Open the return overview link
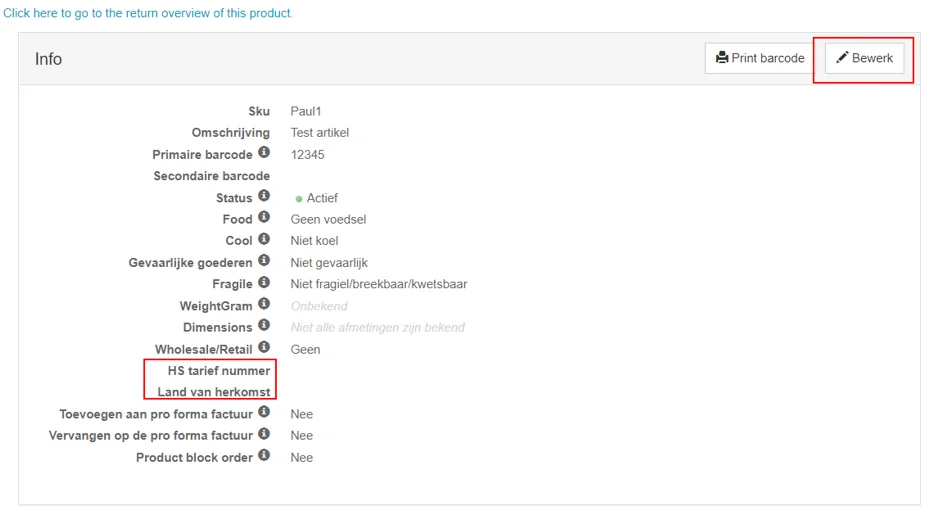Screen dimensions: 931x514 click(148, 13)
